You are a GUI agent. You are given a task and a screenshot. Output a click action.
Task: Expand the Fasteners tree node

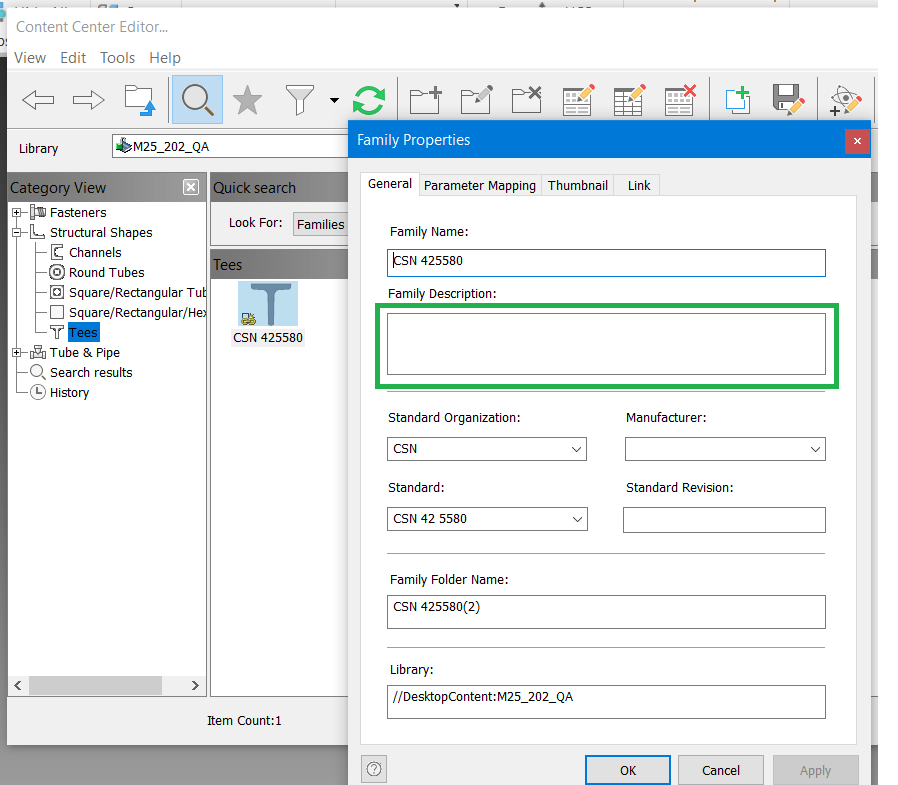point(15,212)
